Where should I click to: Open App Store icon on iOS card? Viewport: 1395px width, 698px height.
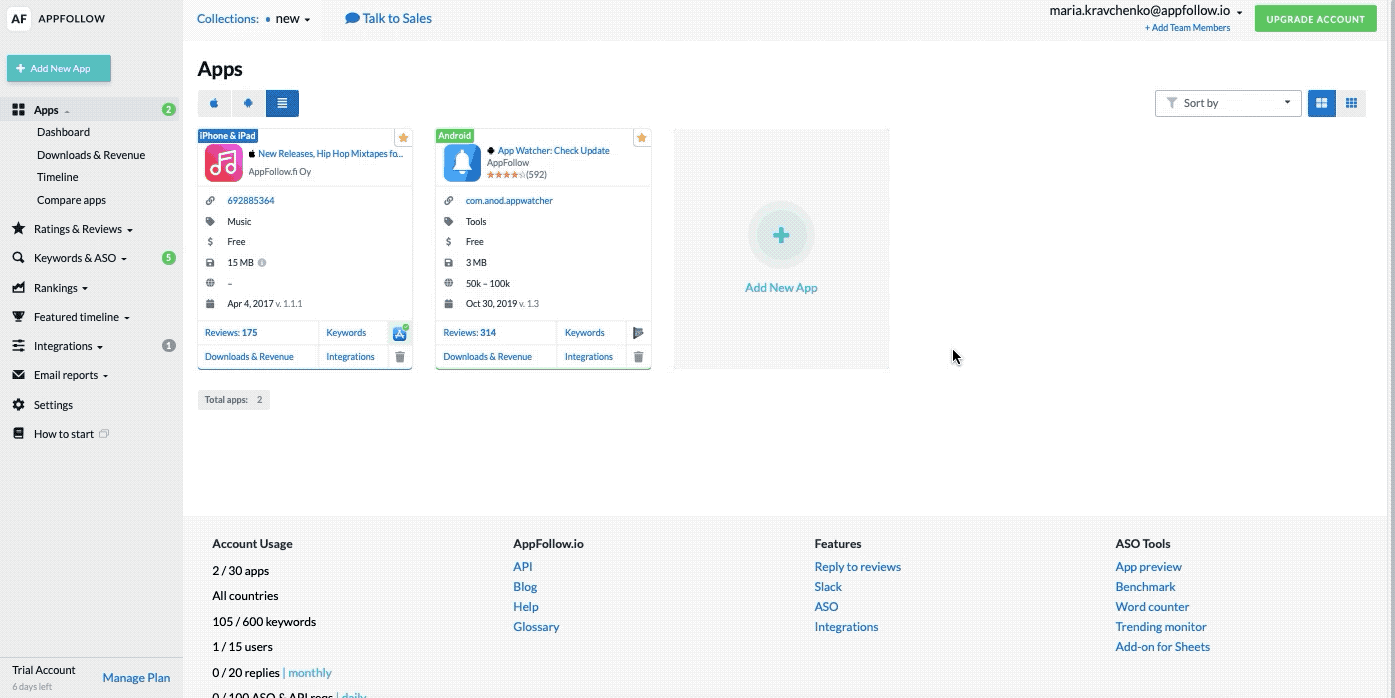pos(400,333)
